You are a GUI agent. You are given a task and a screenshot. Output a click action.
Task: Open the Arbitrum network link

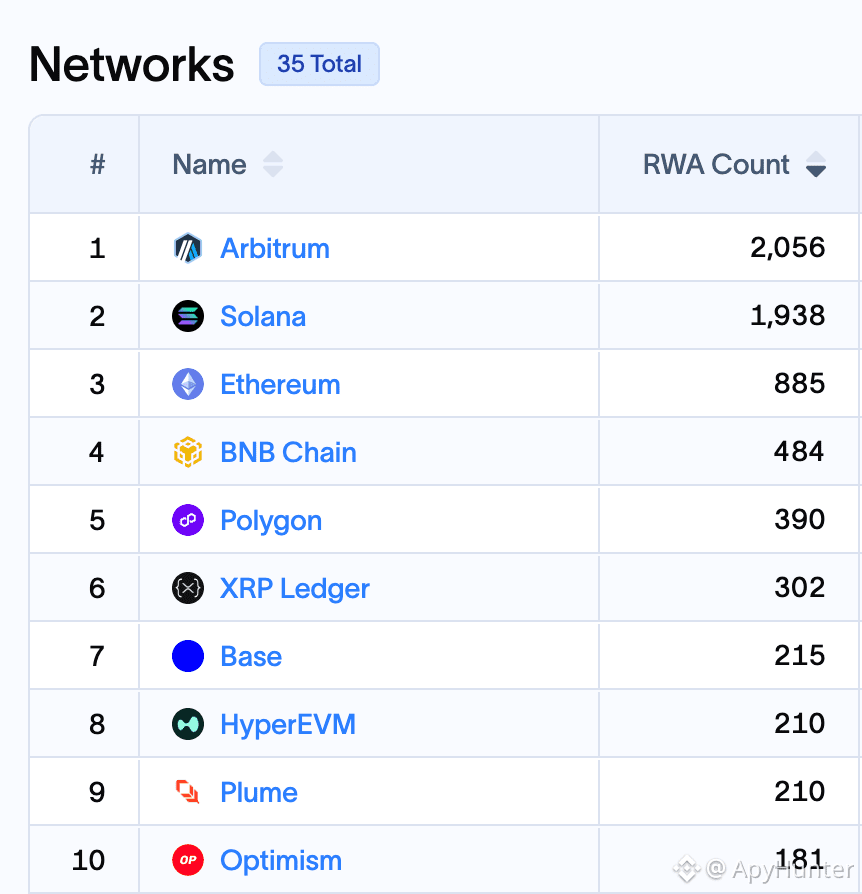pyautogui.click(x=275, y=249)
